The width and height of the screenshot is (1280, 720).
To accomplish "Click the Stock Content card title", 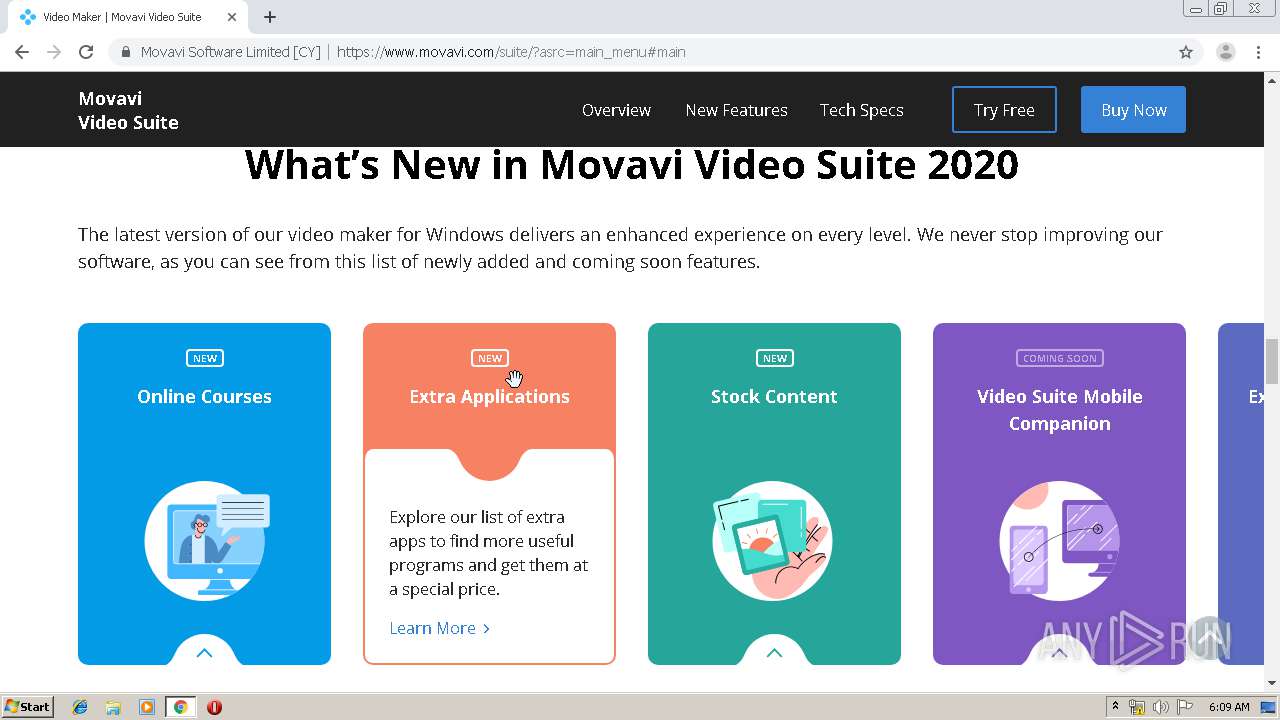I will click(x=774, y=396).
